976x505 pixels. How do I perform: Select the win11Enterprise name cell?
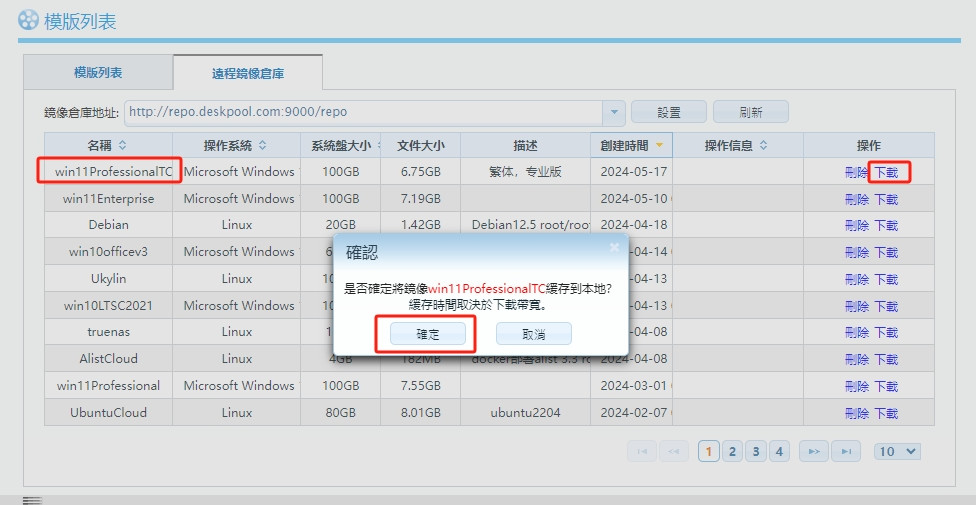point(108,199)
